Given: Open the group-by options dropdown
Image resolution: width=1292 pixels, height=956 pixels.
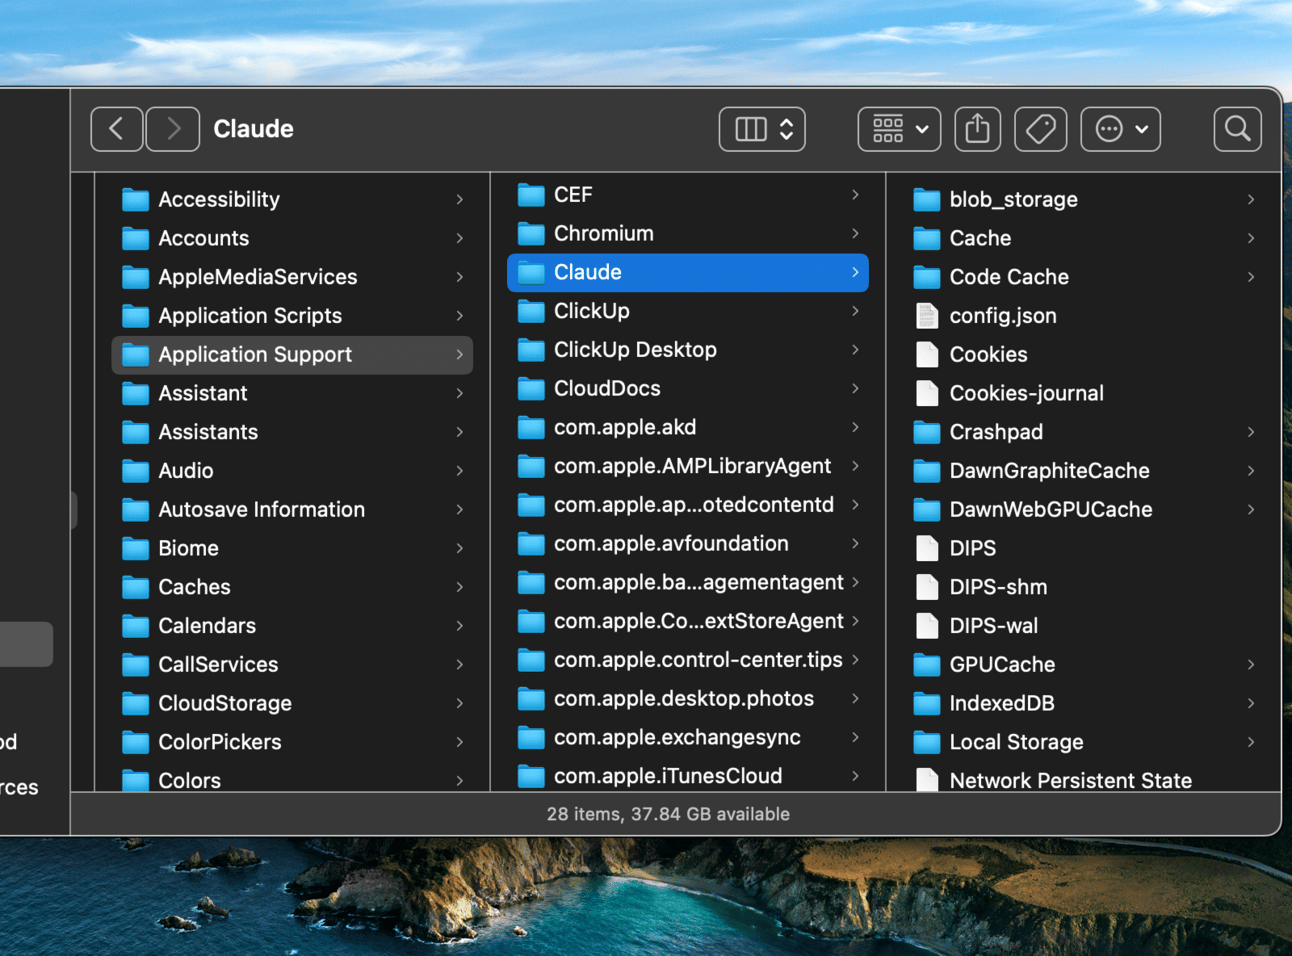Looking at the screenshot, I should pyautogui.click(x=899, y=129).
